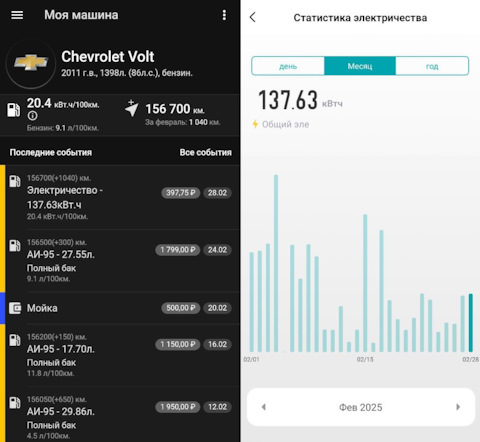Tap the Chevrolet Volt title
The height and width of the screenshot is (442, 480).
click(108, 57)
